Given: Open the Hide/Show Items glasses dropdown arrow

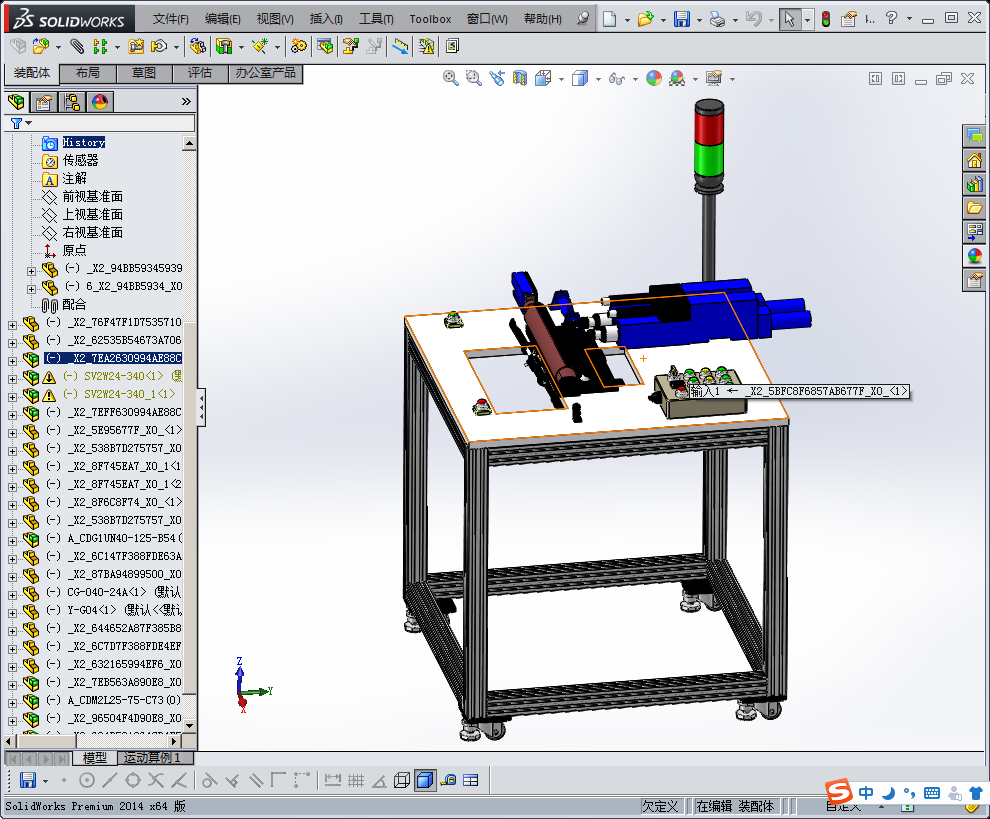Looking at the screenshot, I should click(x=635, y=79).
